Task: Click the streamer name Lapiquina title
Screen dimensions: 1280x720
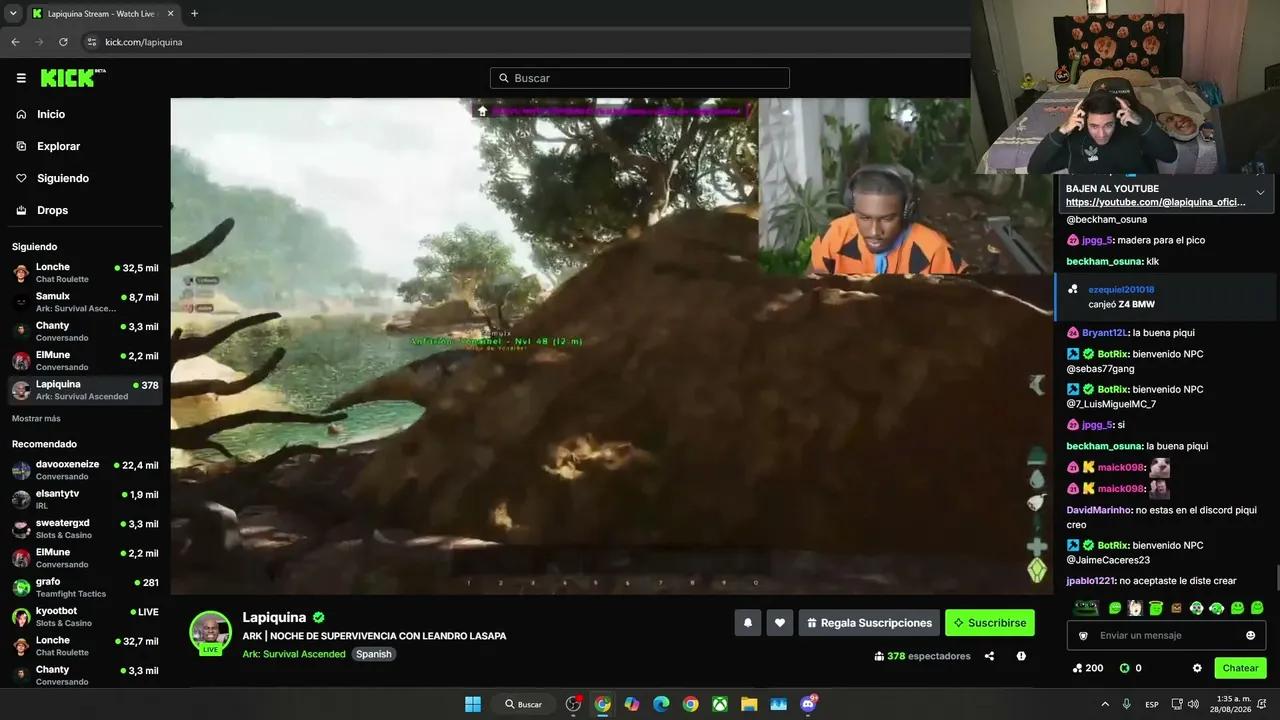Action: pos(275,618)
